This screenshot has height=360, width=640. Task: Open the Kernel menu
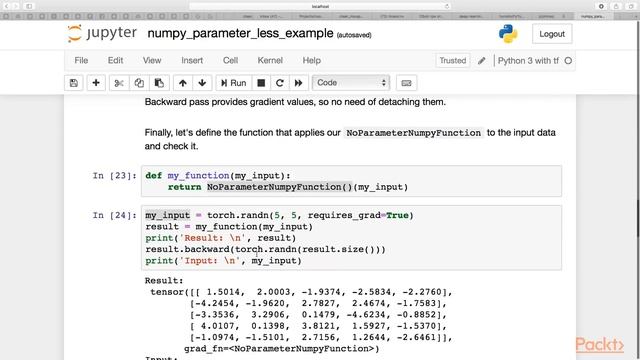(270, 60)
